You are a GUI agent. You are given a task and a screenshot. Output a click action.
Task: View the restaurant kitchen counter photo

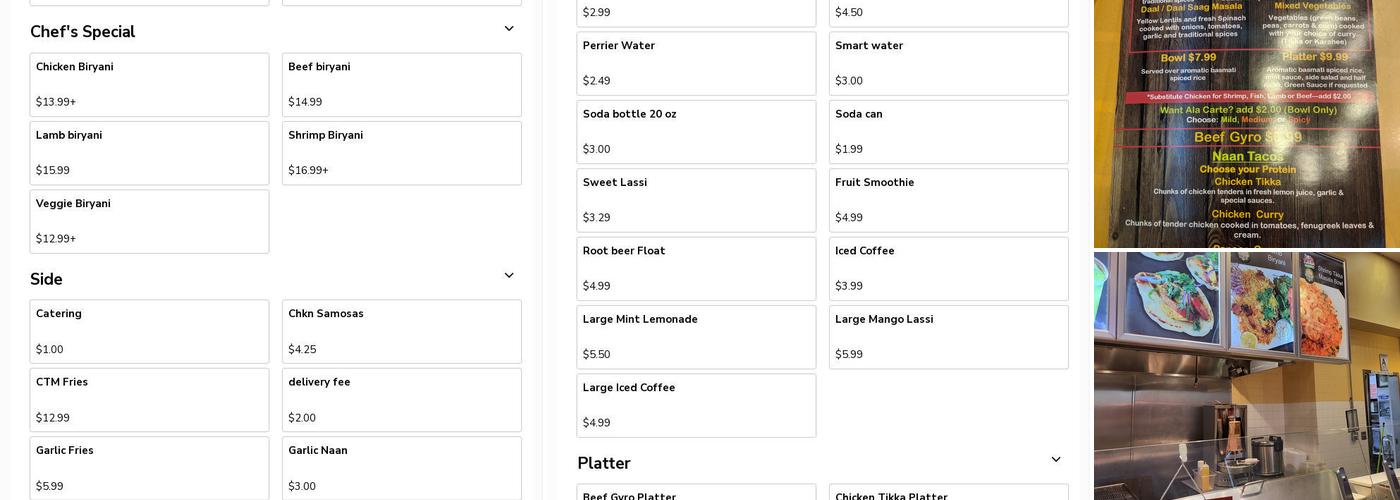1246,378
